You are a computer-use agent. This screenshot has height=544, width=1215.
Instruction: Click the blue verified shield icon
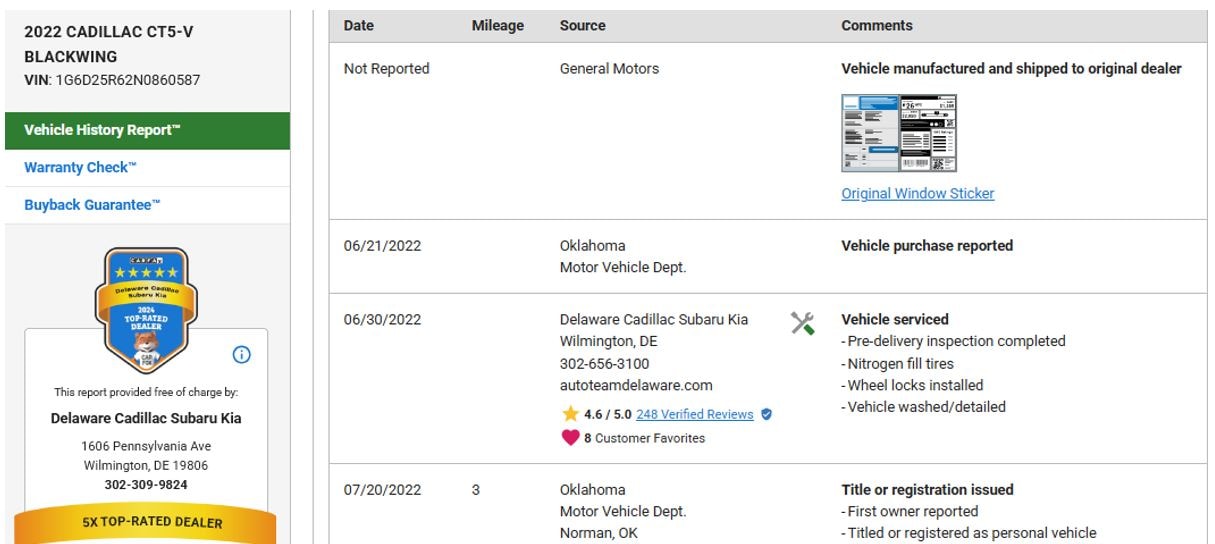coord(767,414)
